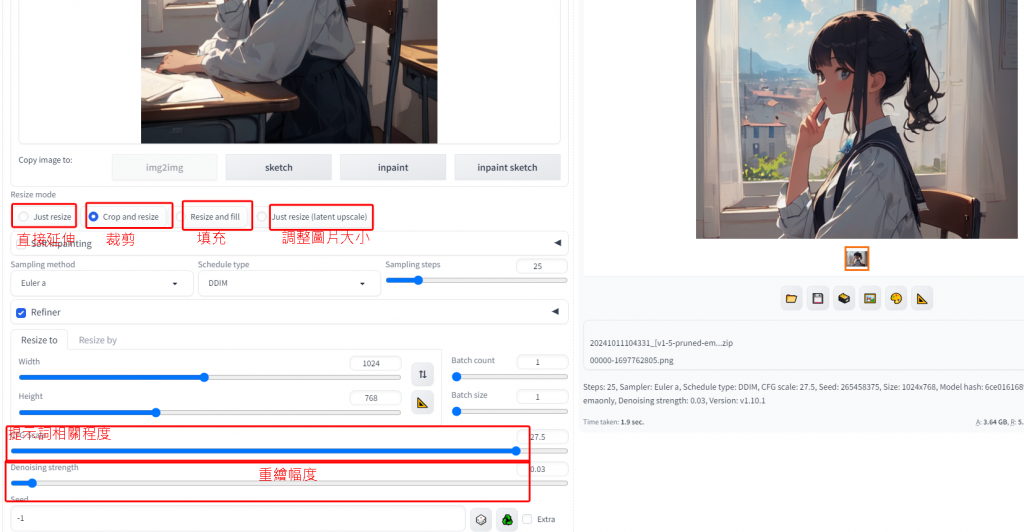
Task: Download the 00000-1697762805.png file link
Action: (632, 360)
